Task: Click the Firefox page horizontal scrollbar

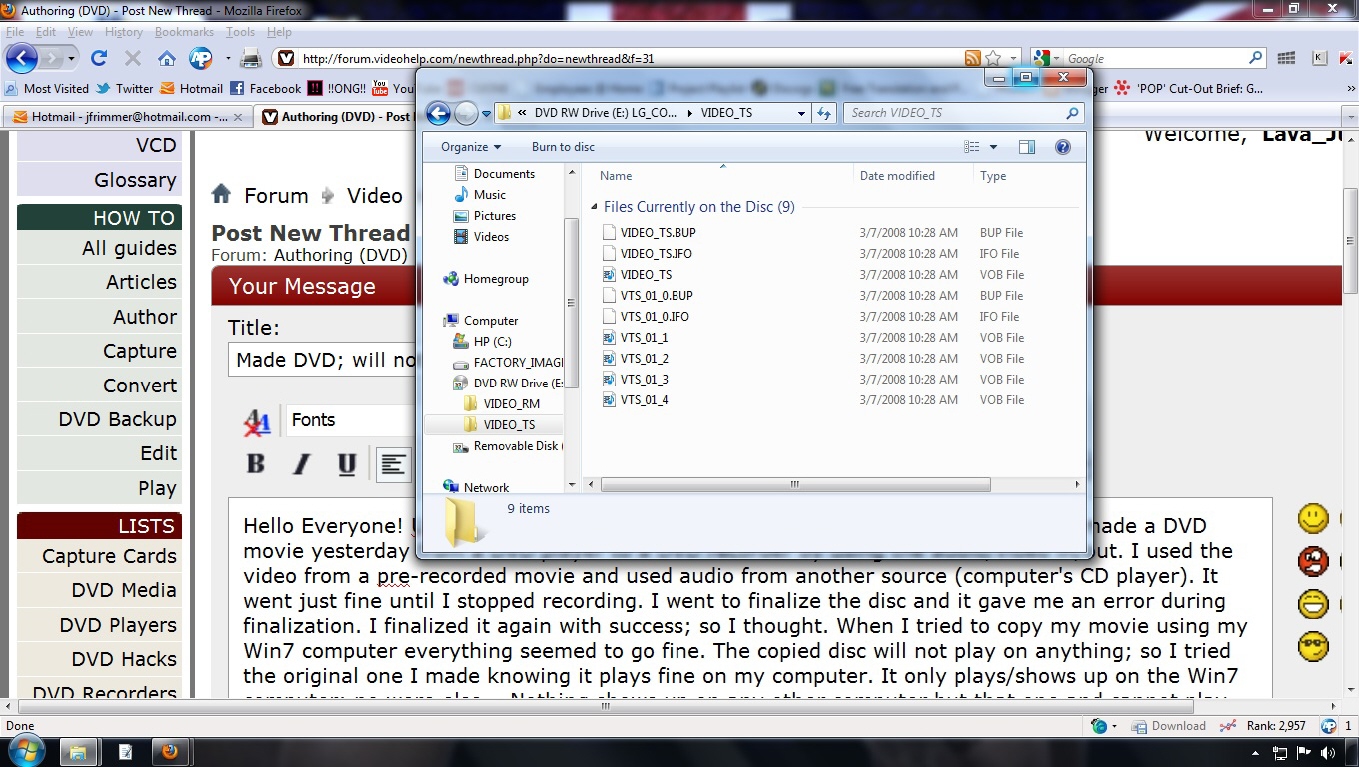Action: (x=606, y=706)
